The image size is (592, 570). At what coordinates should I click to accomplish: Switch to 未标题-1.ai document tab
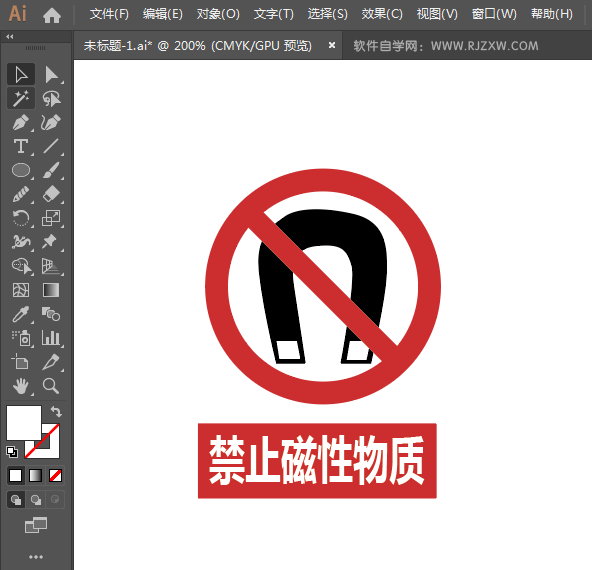198,46
